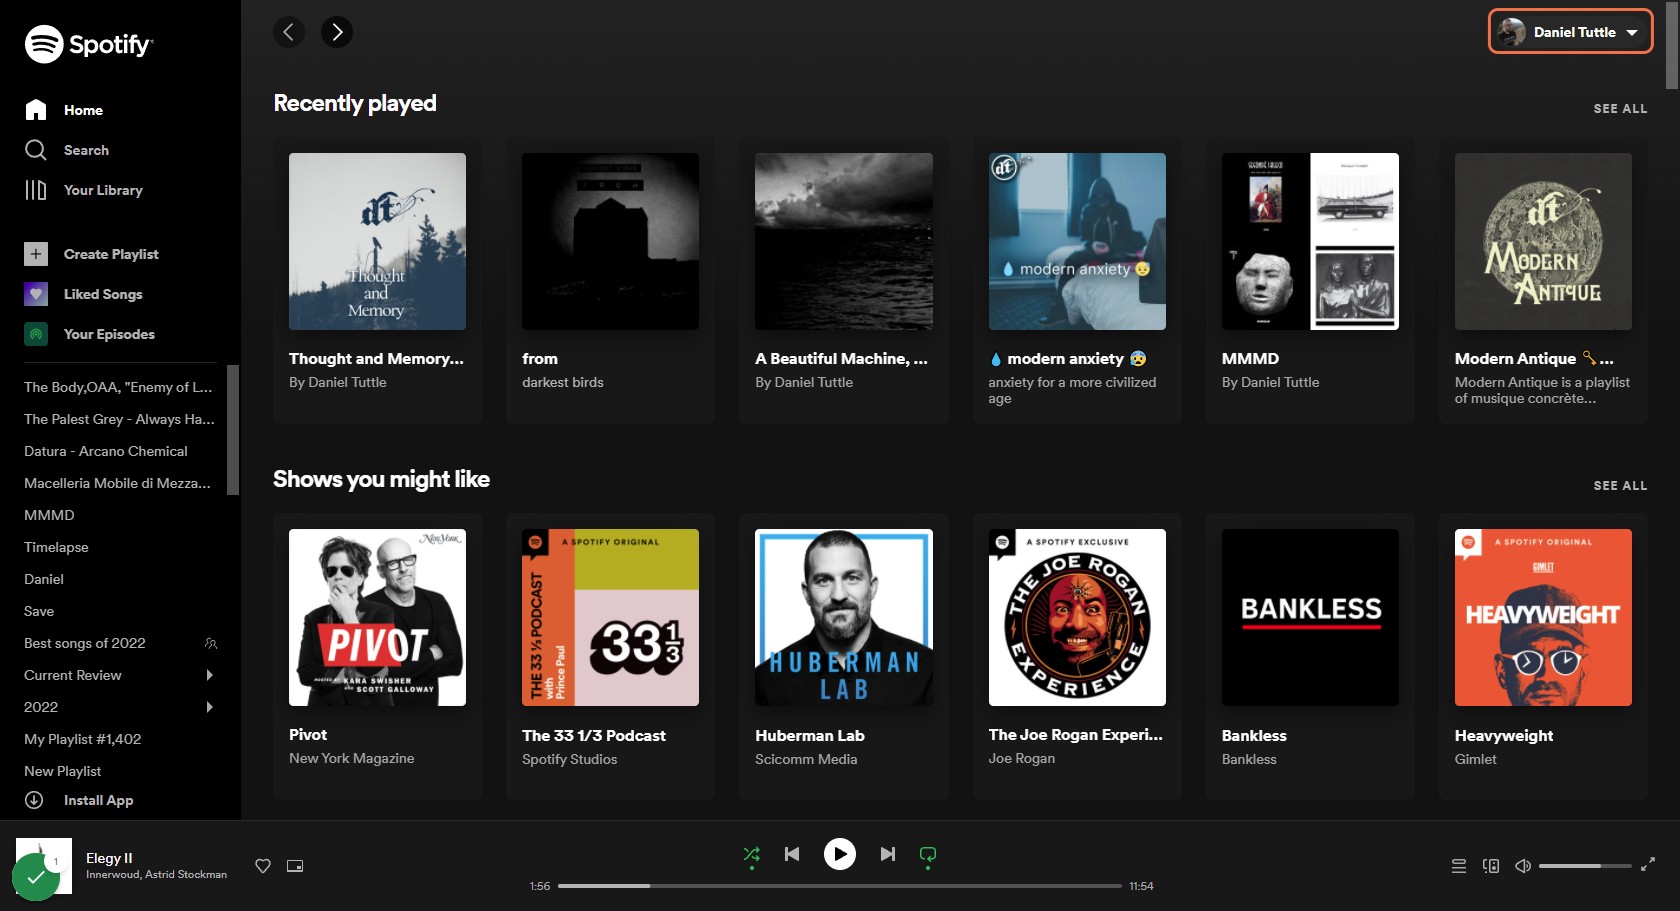1680x911 pixels.
Task: Click the Your Library icon
Action: click(36, 190)
